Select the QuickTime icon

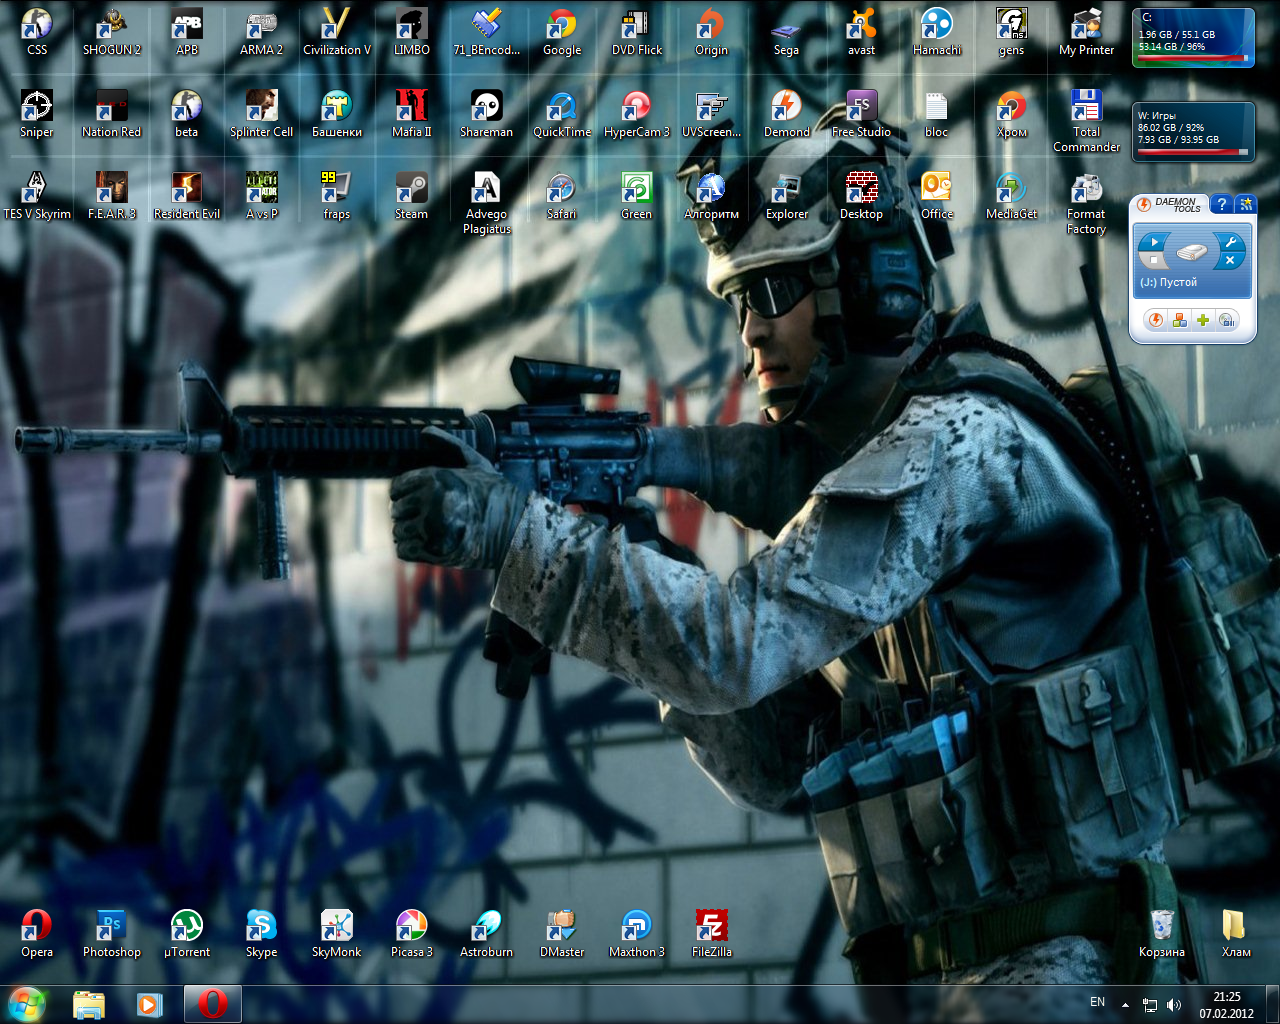(x=562, y=114)
